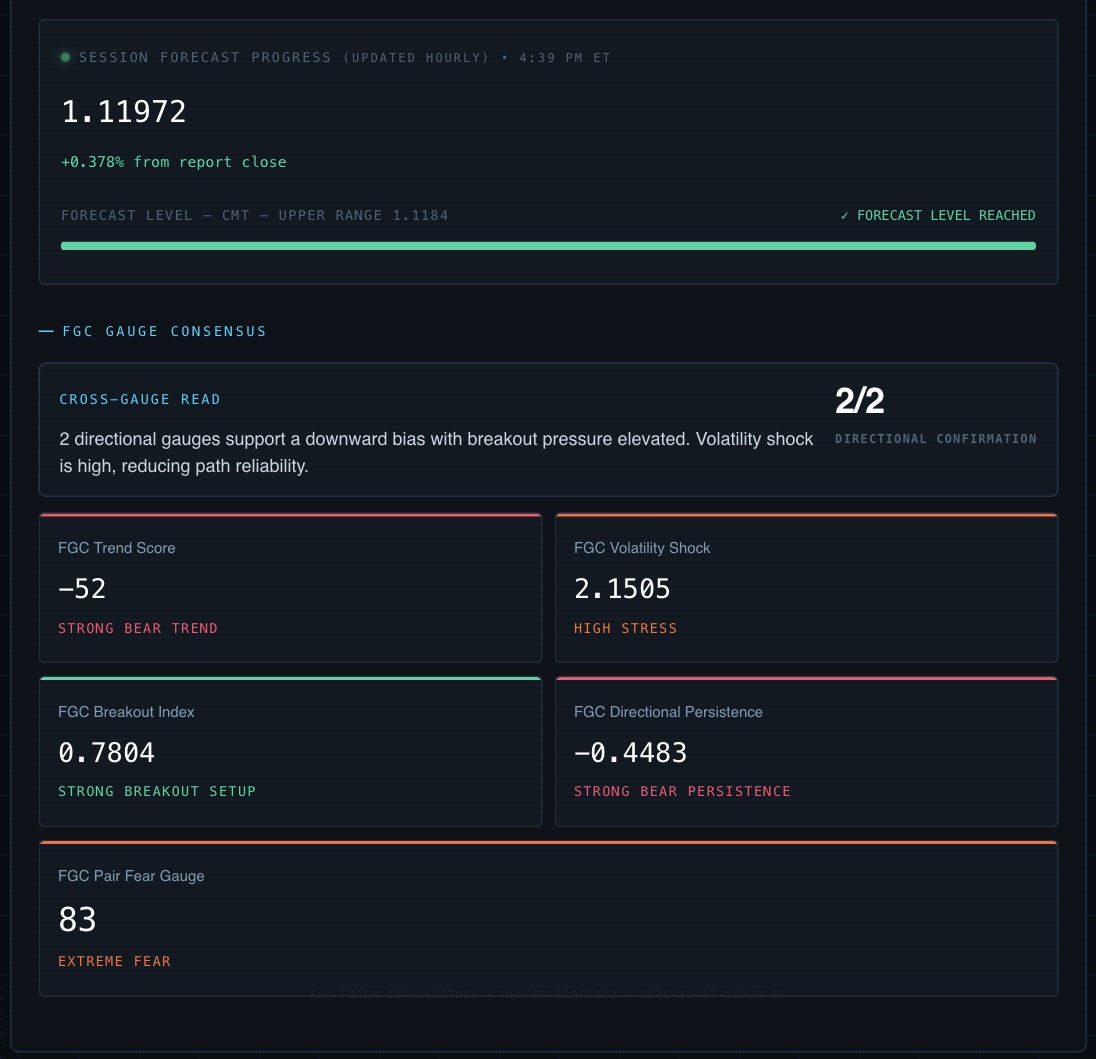
Task: Click the "FGC Breakout Index" title
Action: tap(126, 712)
